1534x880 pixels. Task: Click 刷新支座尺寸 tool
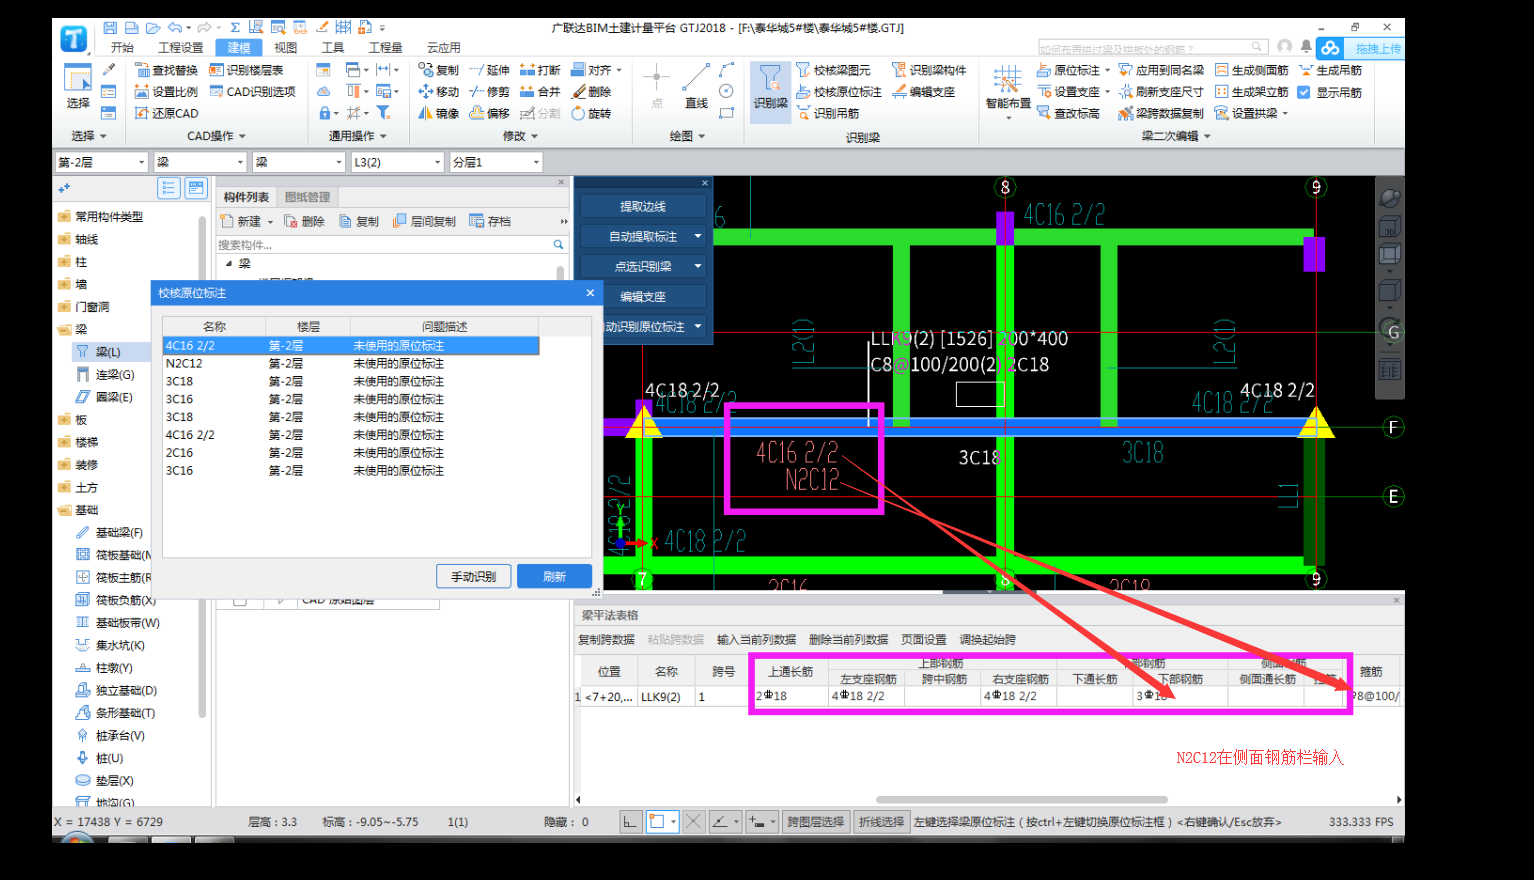click(1161, 91)
